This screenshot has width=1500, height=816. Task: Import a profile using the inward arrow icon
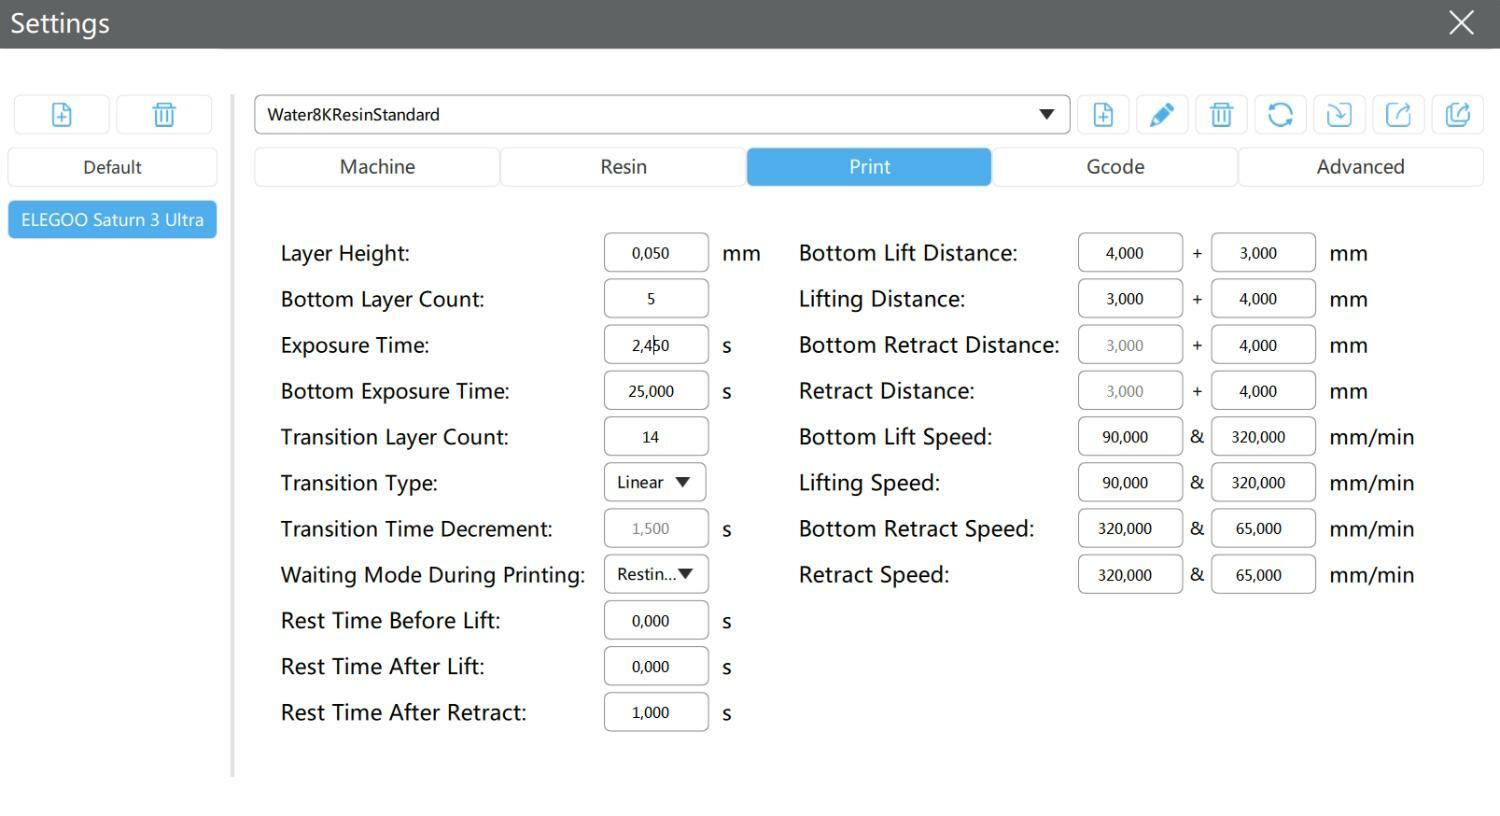[x=1339, y=115]
